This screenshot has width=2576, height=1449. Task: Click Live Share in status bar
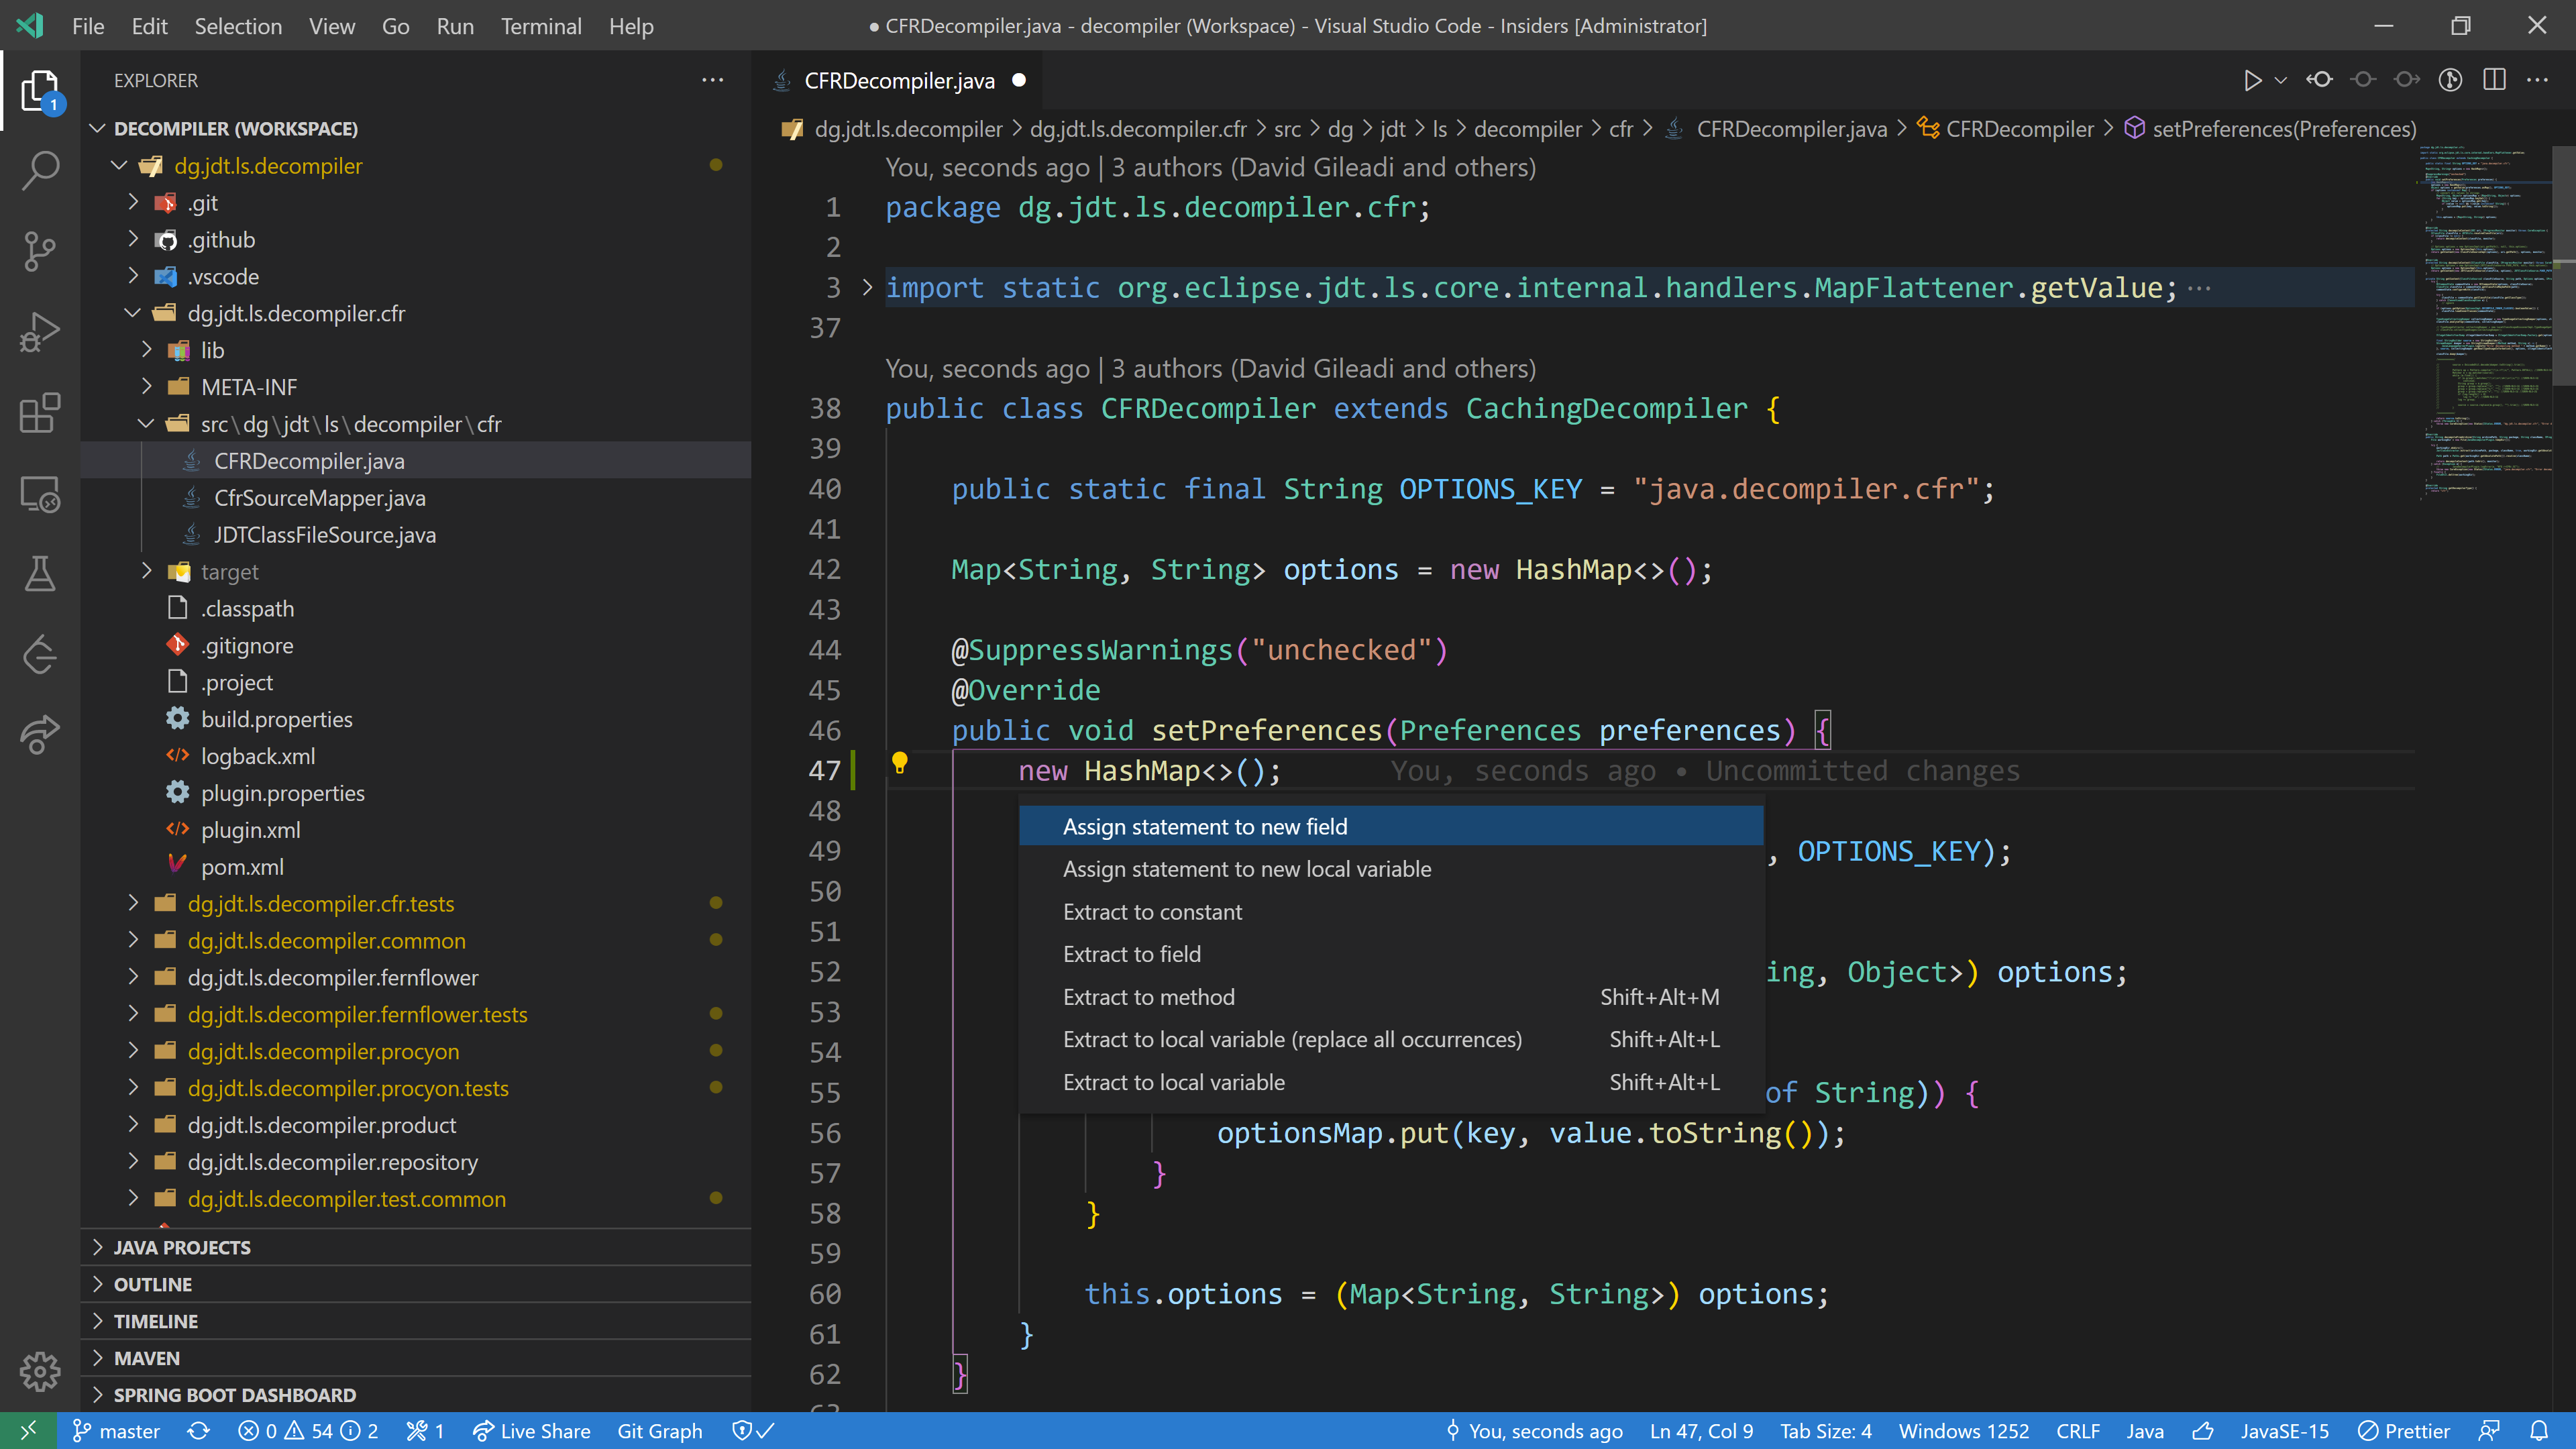tap(532, 1431)
